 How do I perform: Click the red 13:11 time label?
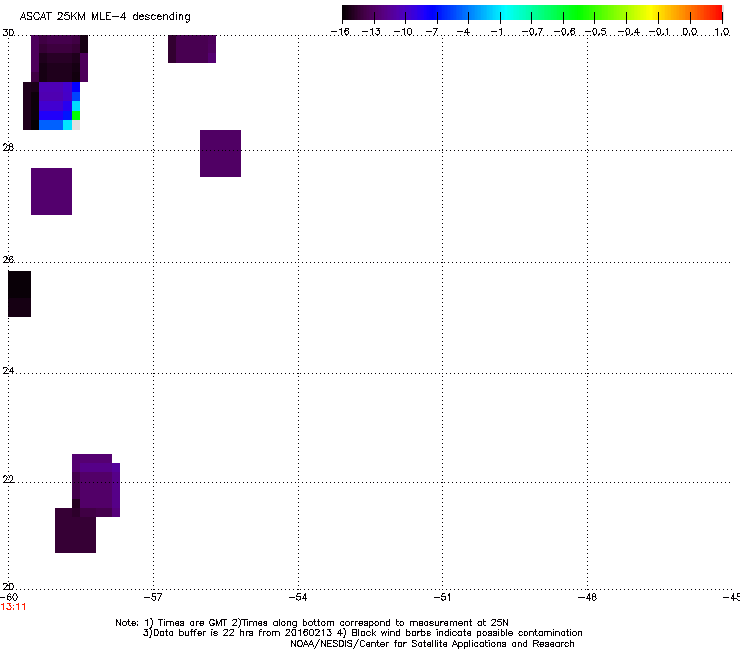pos(13,607)
